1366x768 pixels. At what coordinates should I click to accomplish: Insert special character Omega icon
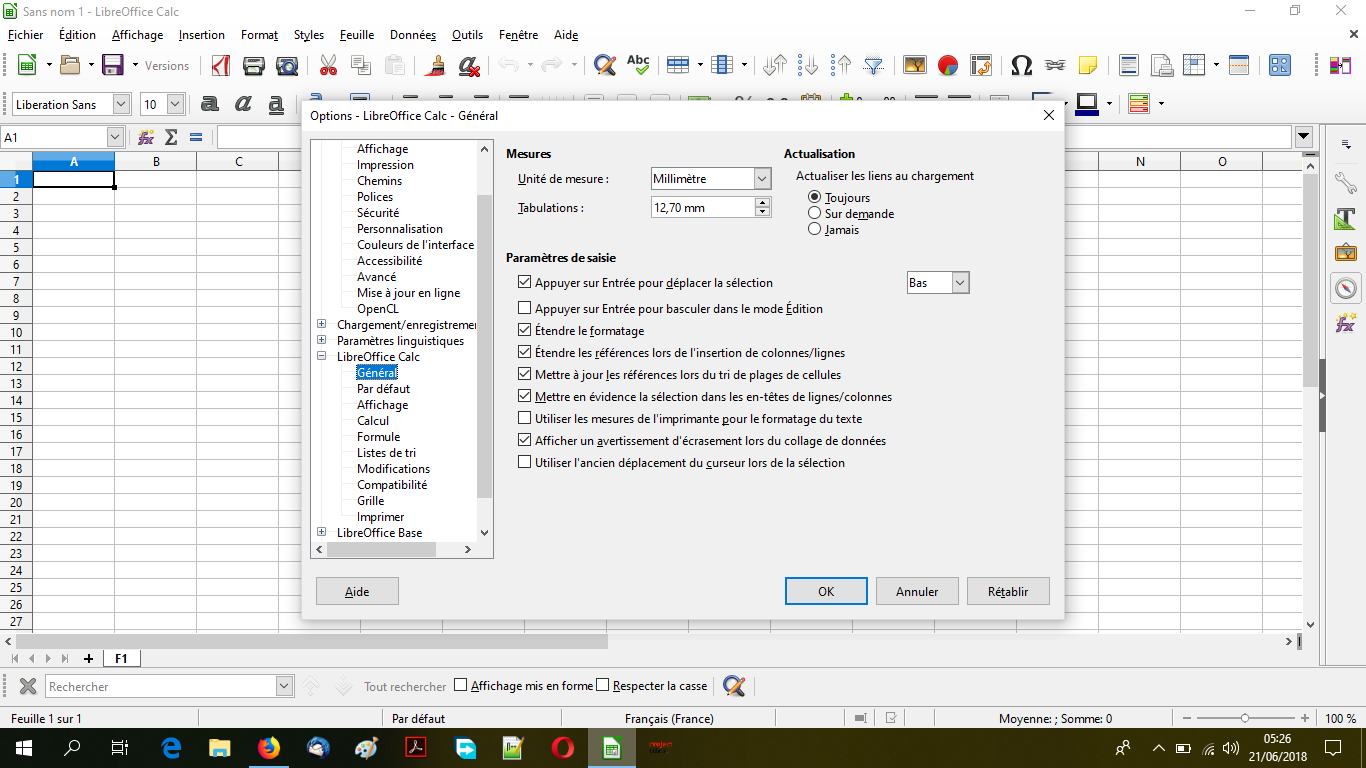(1022, 65)
